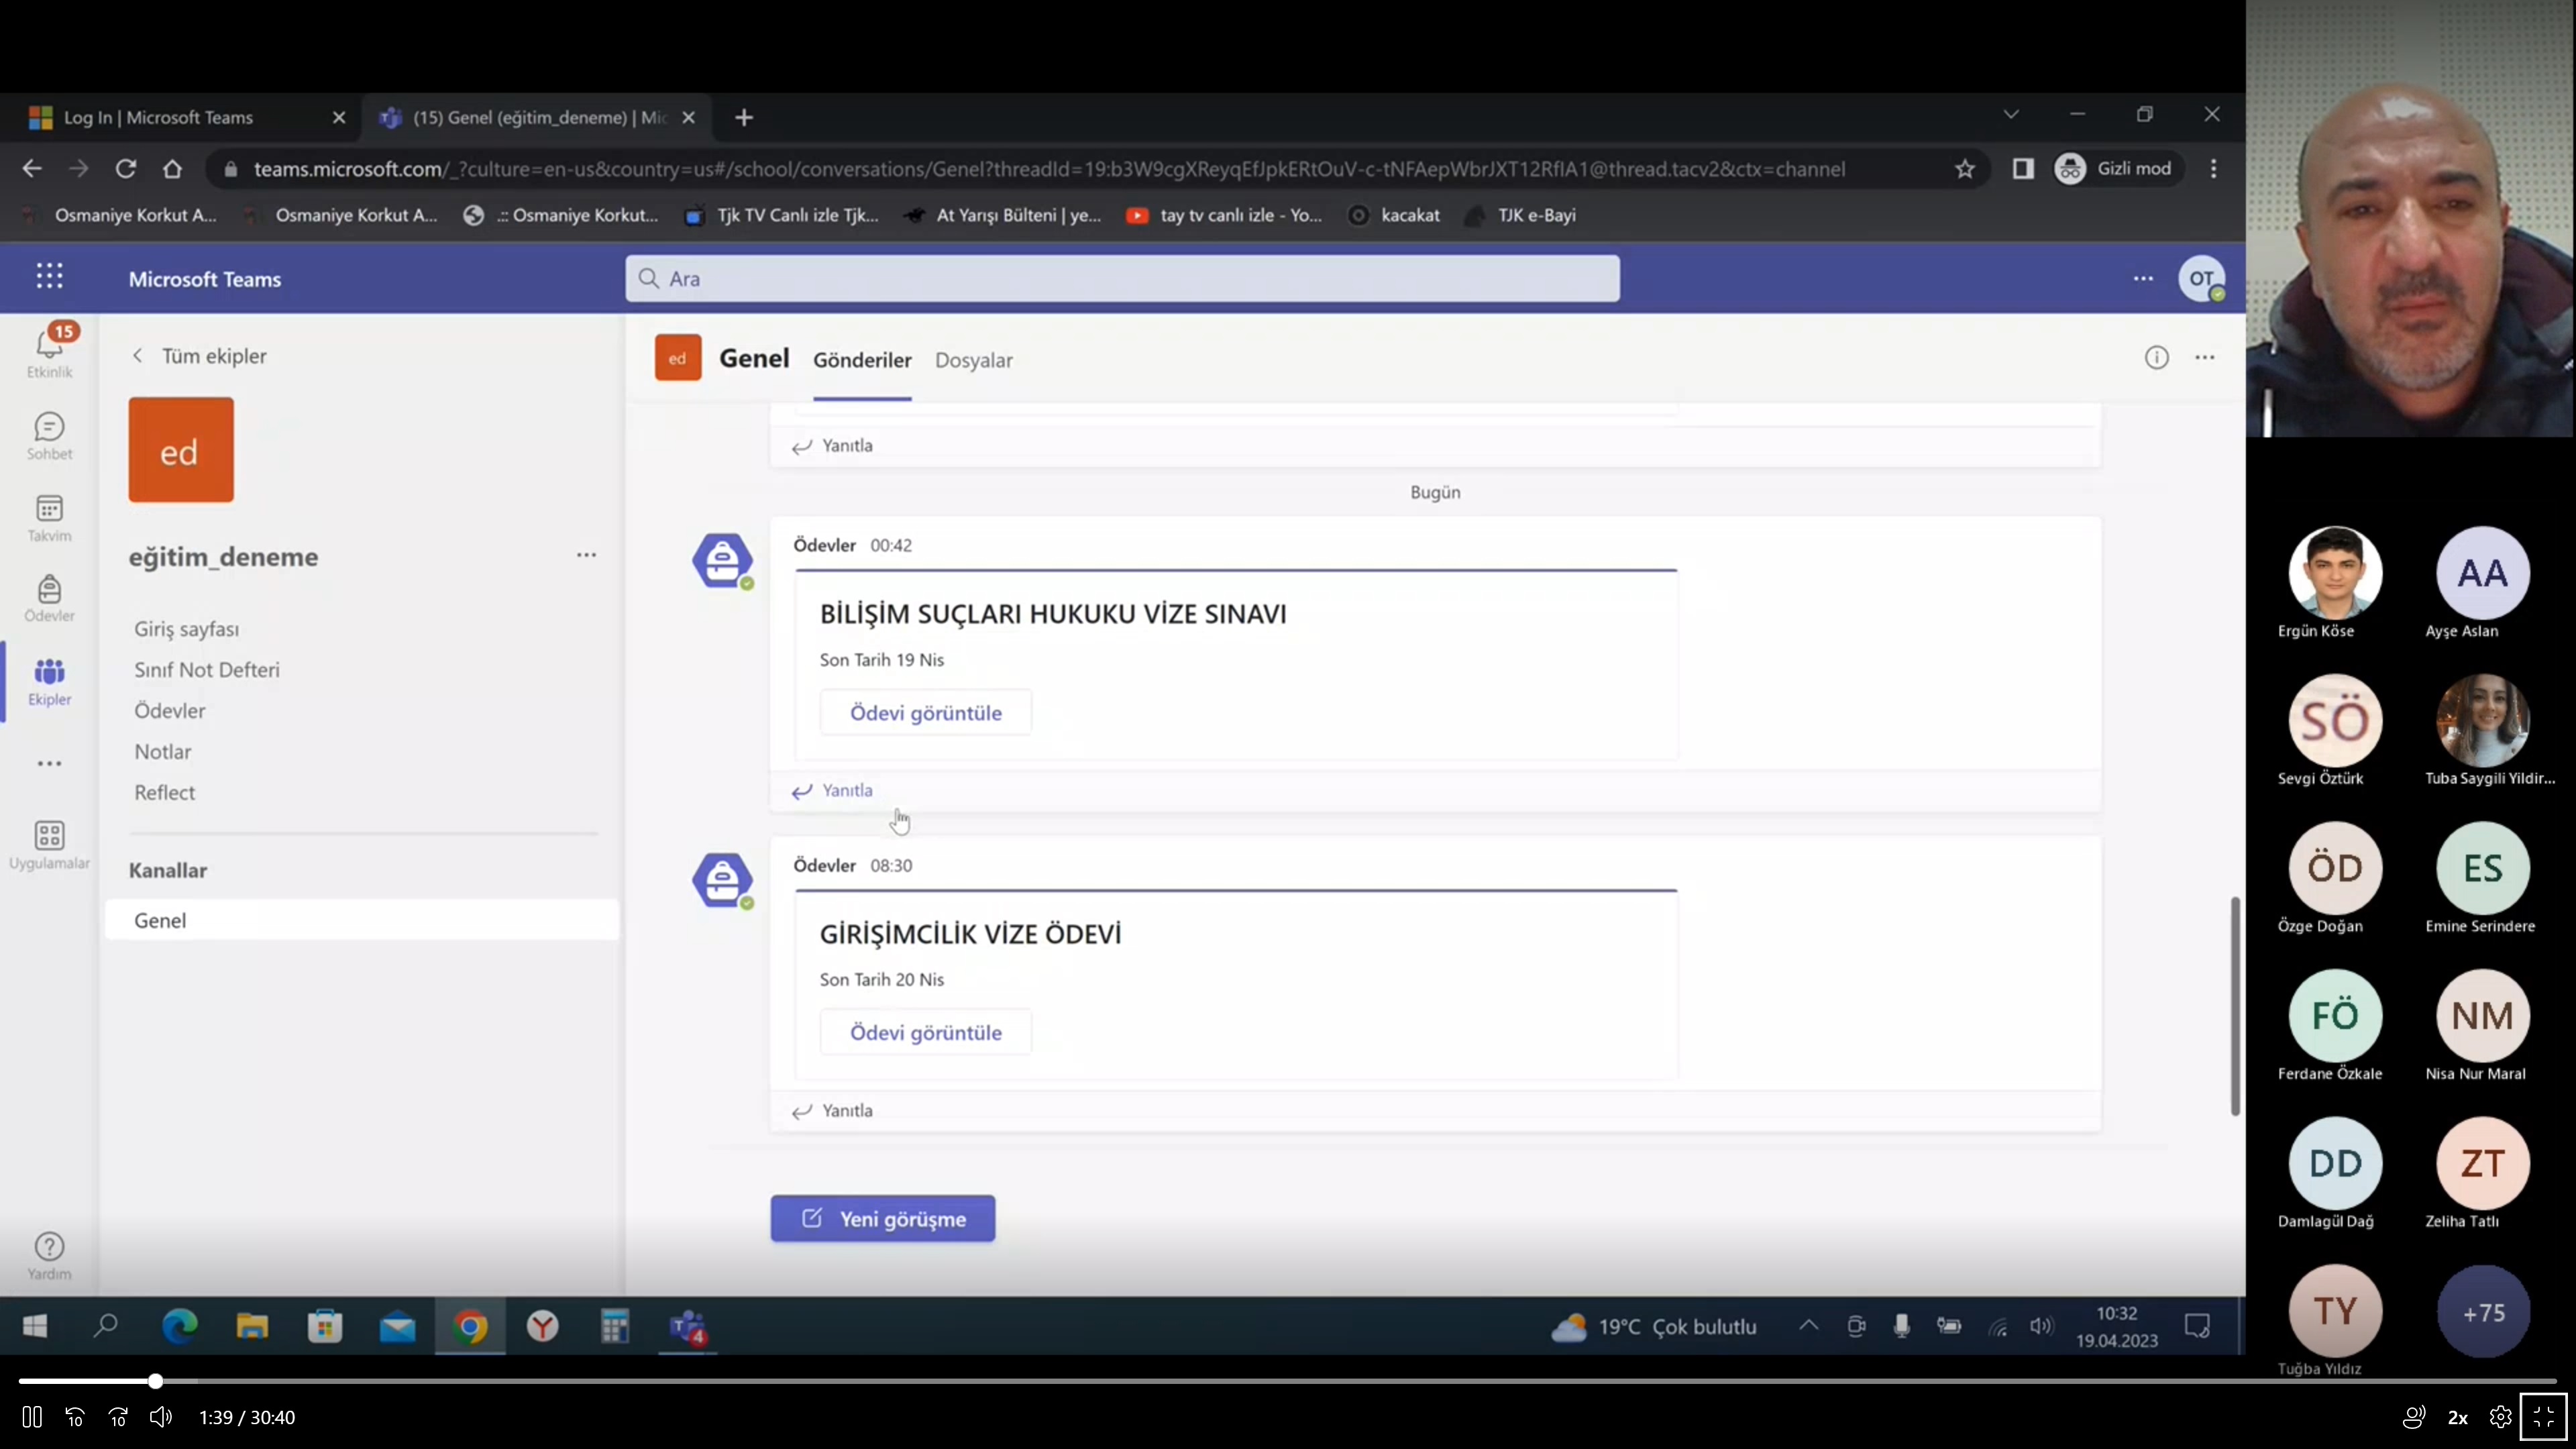Open Ödevler assignments sidebar icon

(x=49, y=598)
